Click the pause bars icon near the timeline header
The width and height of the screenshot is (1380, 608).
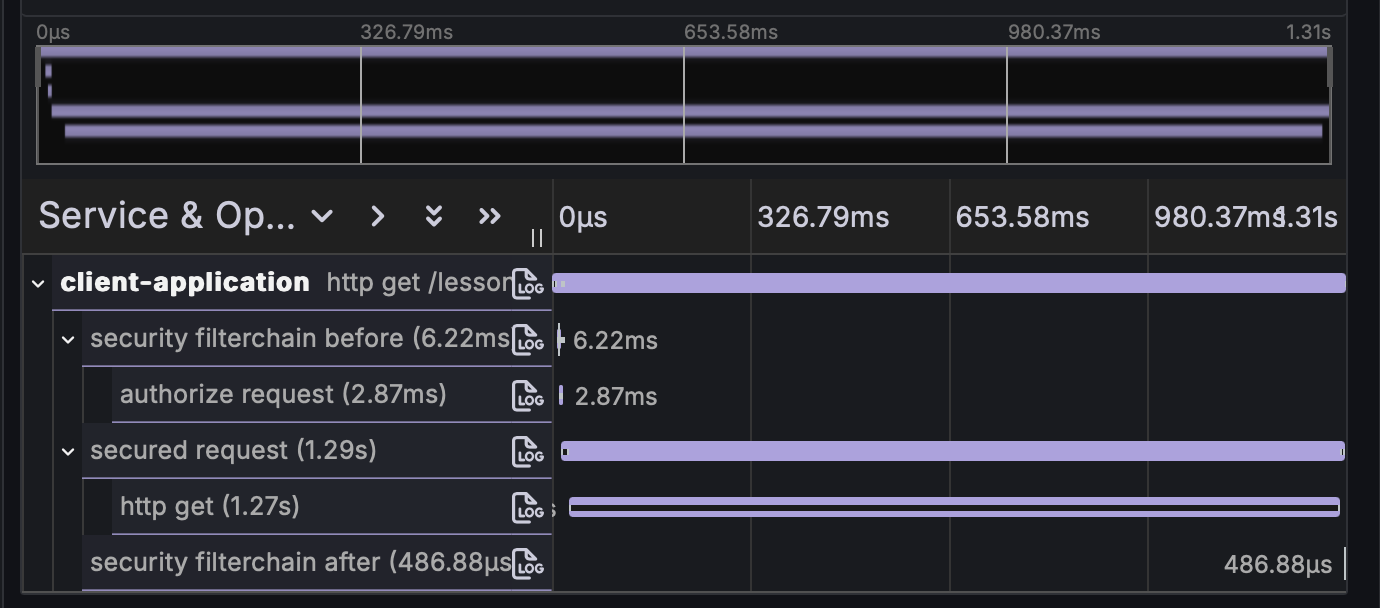537,238
